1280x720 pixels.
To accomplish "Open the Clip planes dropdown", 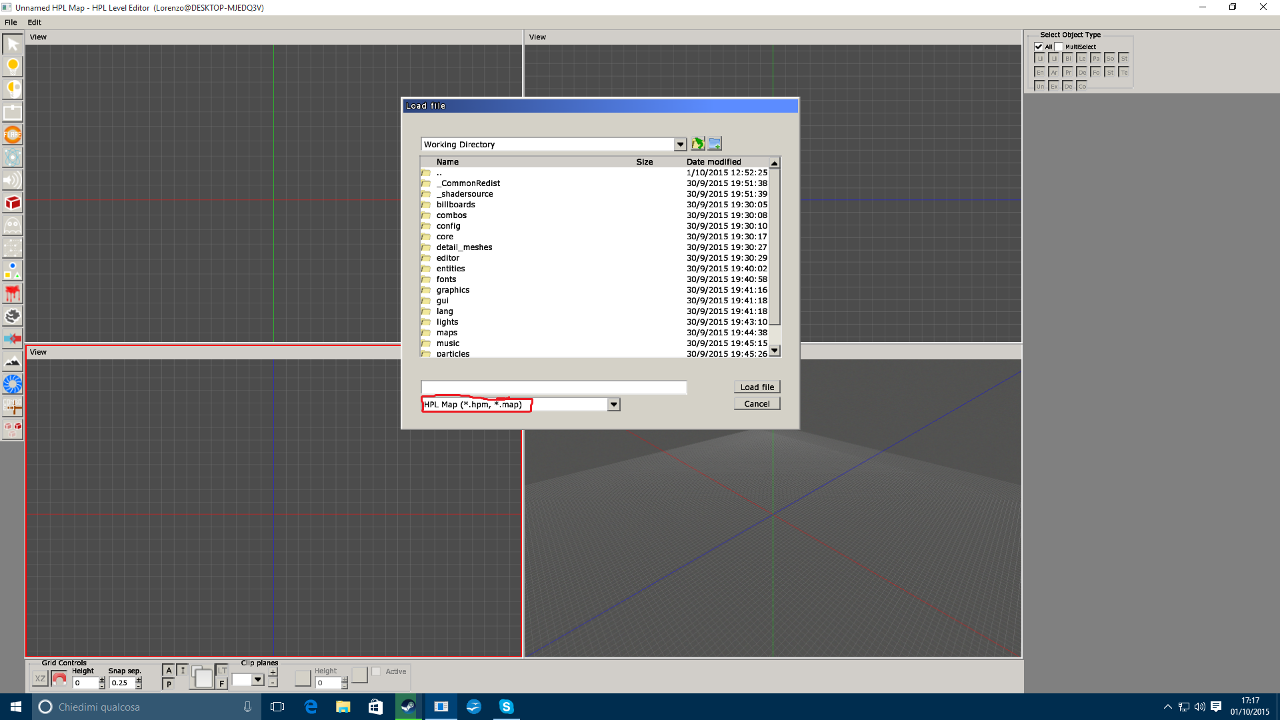I will pyautogui.click(x=257, y=680).
